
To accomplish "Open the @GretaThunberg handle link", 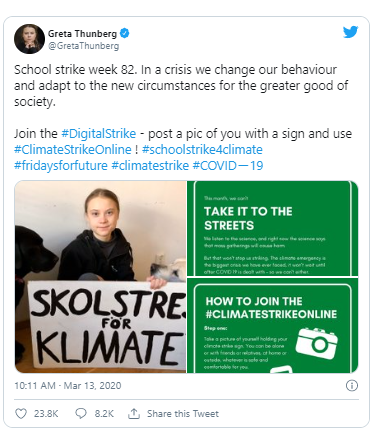I will point(83,46).
